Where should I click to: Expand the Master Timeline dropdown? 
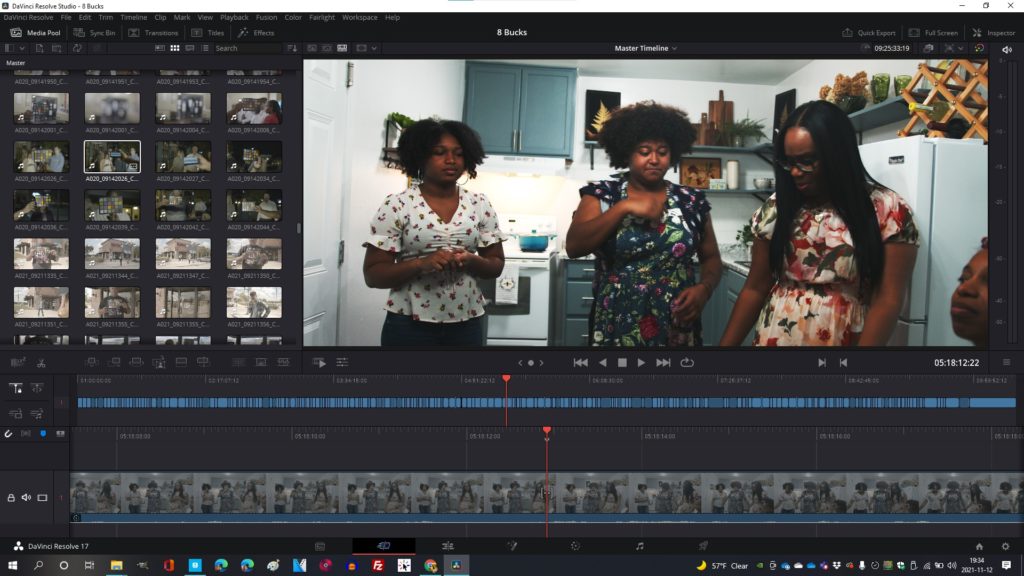(x=645, y=48)
